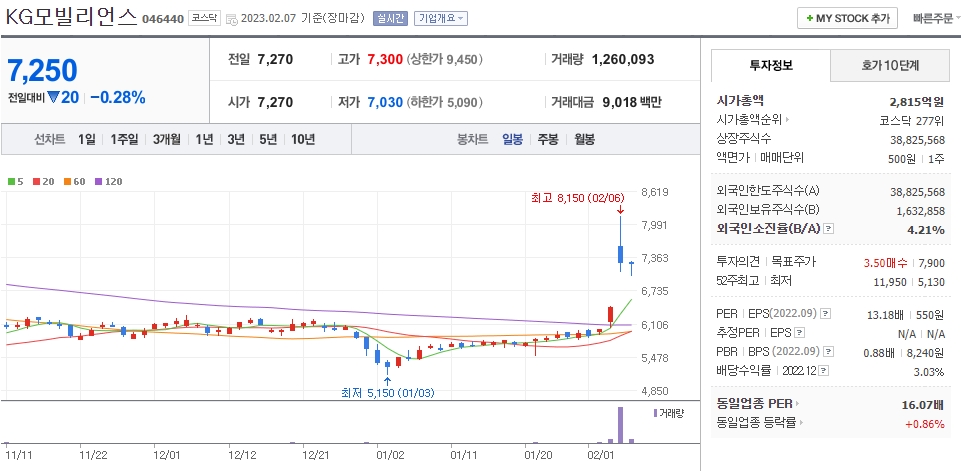Click the 상한가 9,450 text

444,59
